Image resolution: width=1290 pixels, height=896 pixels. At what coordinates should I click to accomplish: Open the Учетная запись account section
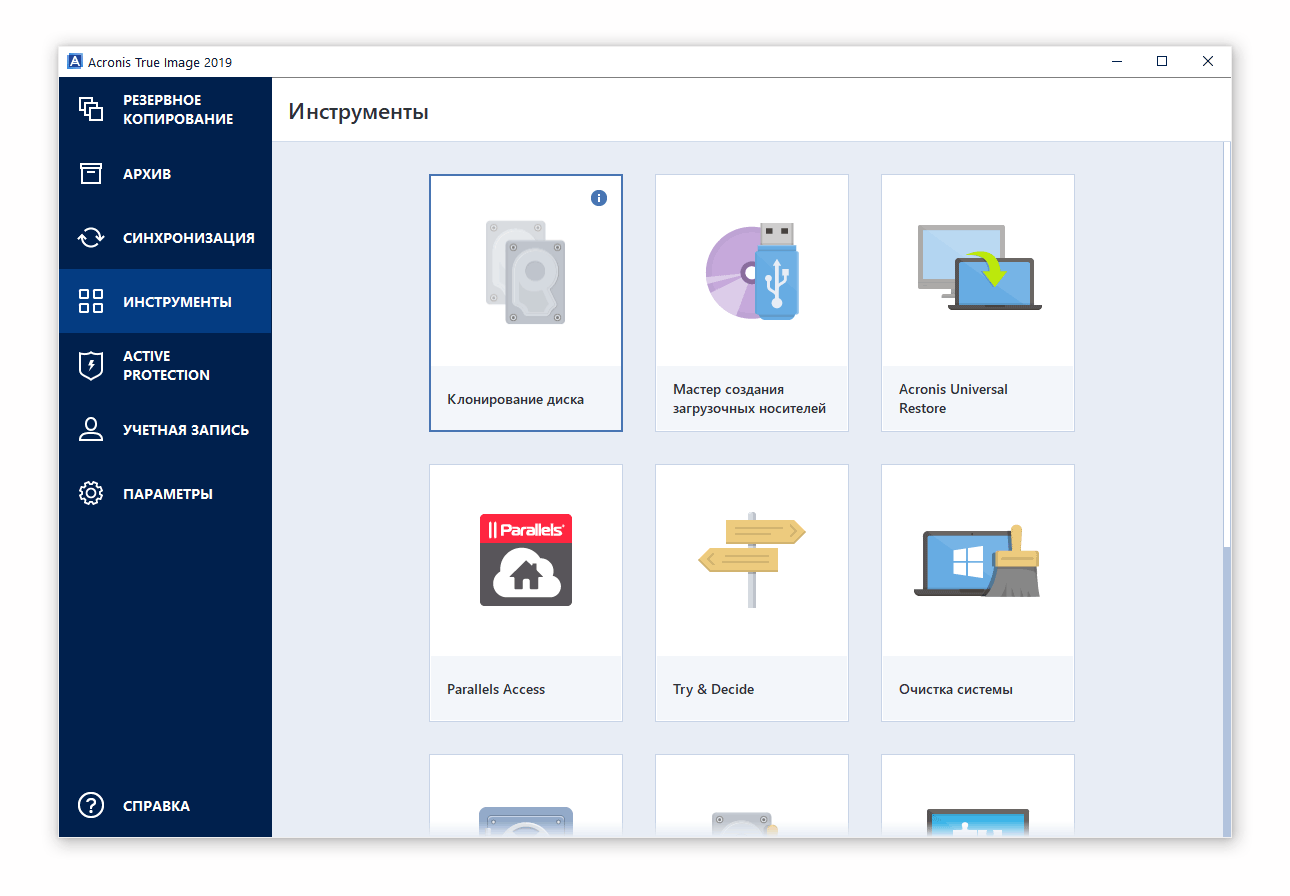[165, 429]
